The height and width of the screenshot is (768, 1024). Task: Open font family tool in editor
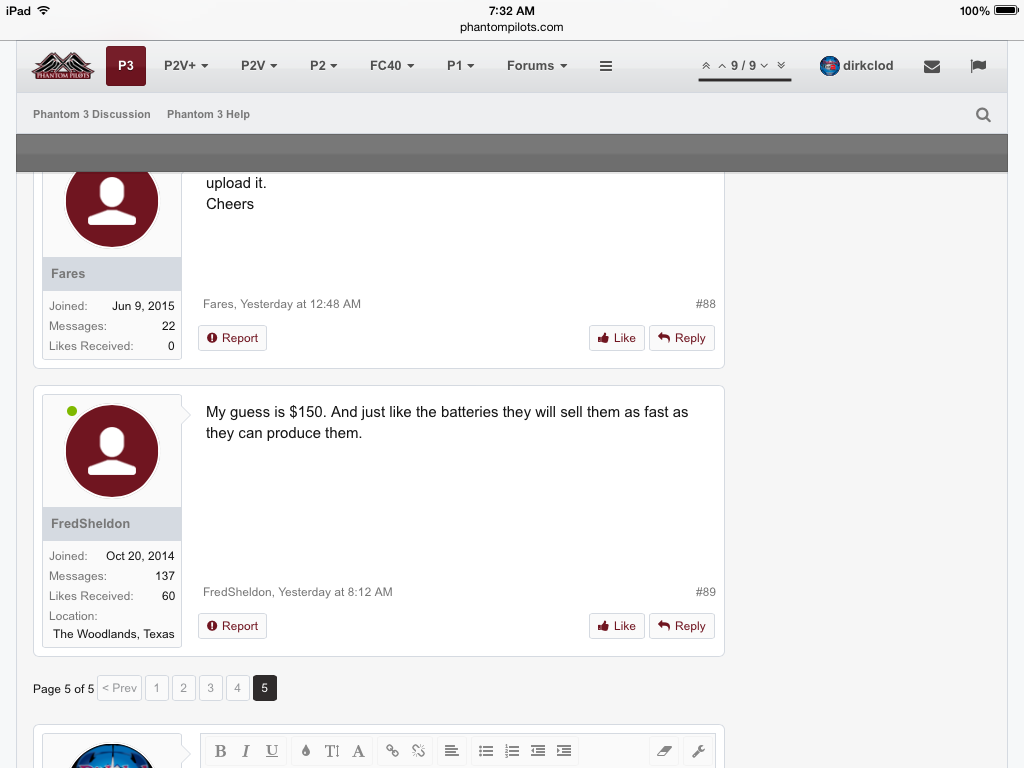pos(359,751)
